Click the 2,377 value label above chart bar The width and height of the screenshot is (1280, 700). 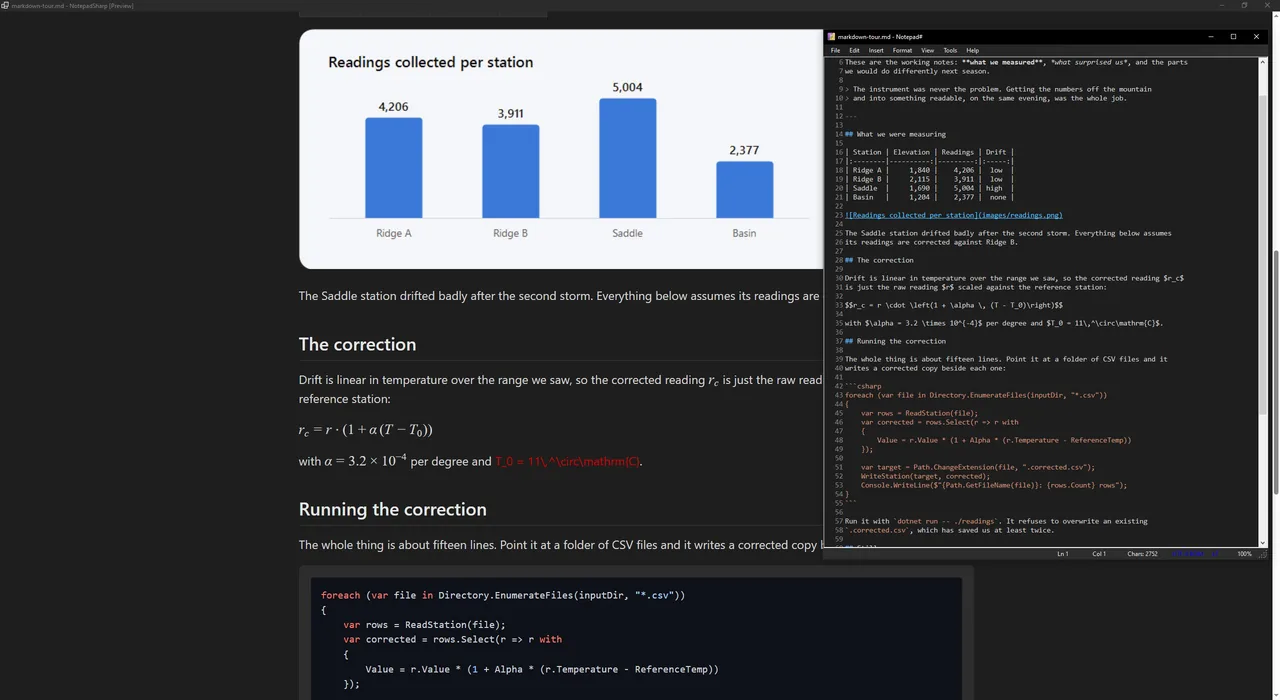click(x=744, y=150)
